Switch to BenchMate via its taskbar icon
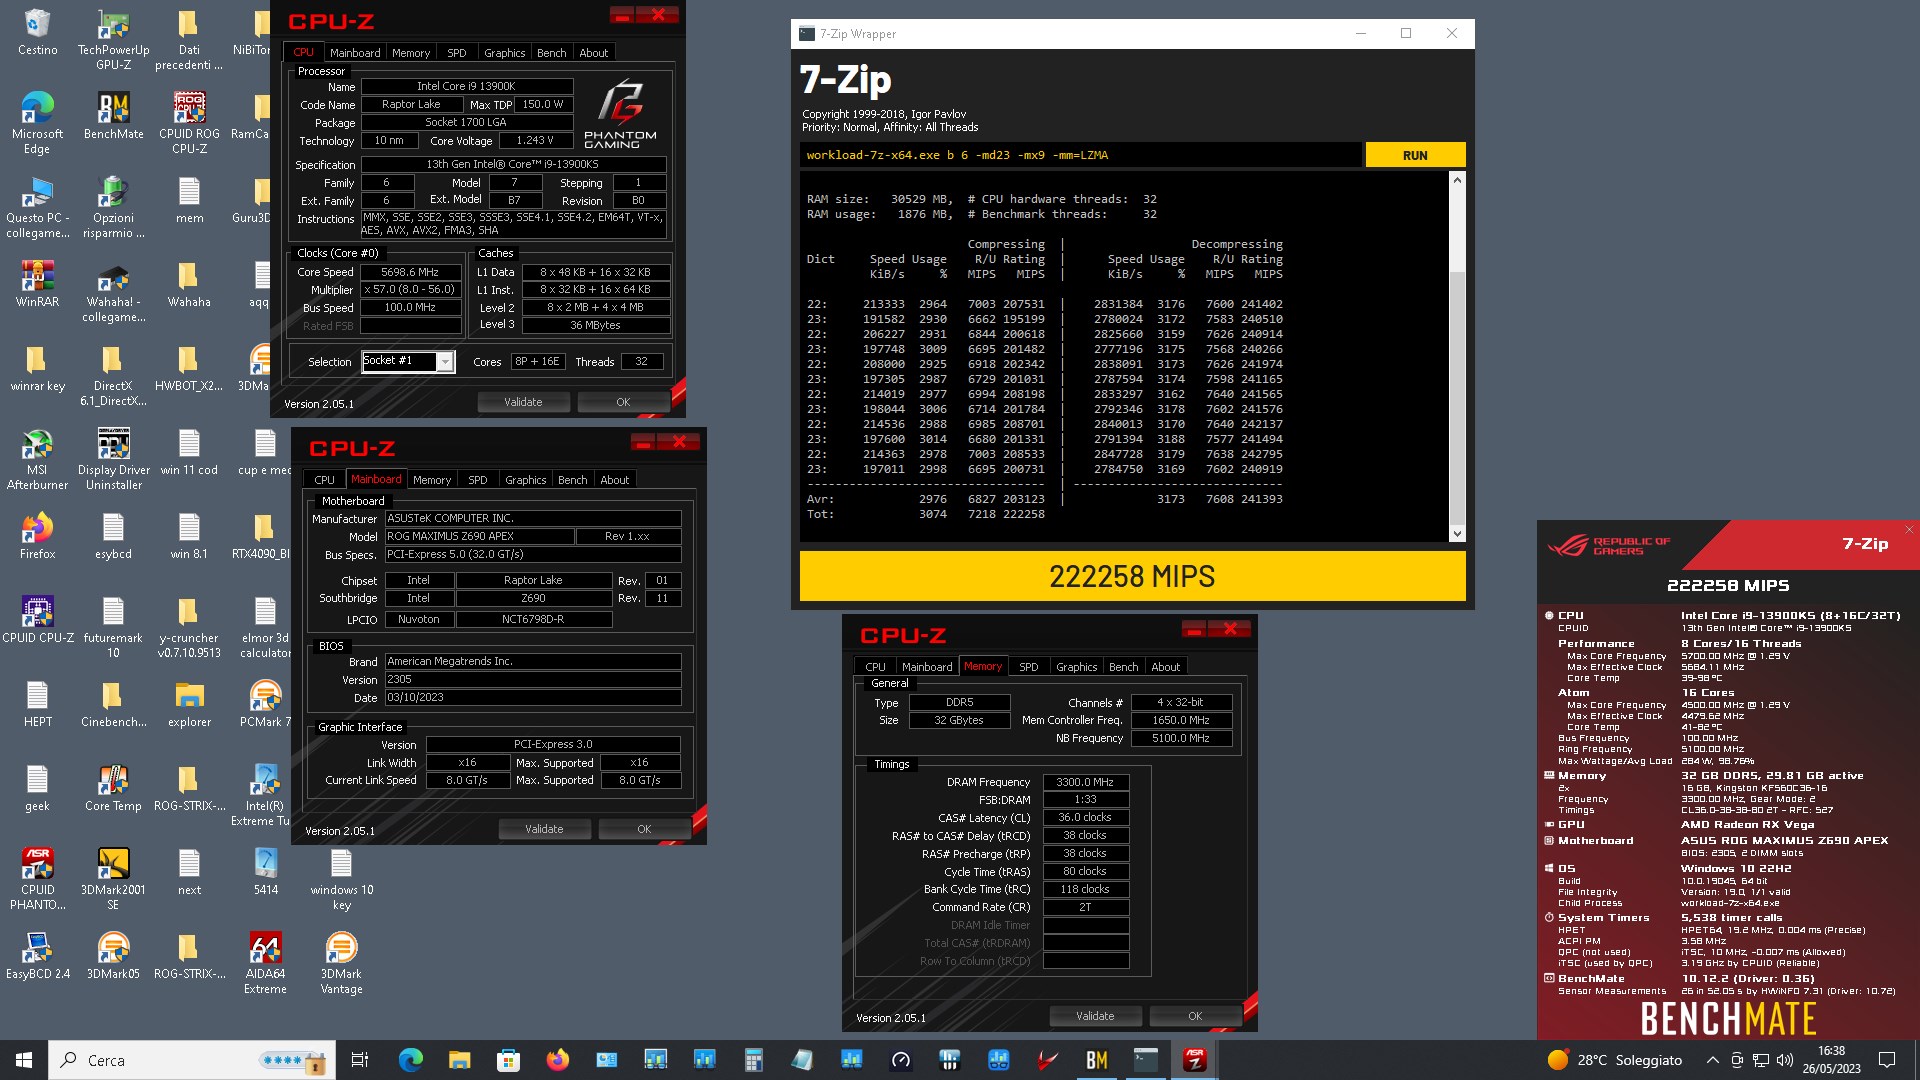The width and height of the screenshot is (1920, 1080). (1097, 1060)
